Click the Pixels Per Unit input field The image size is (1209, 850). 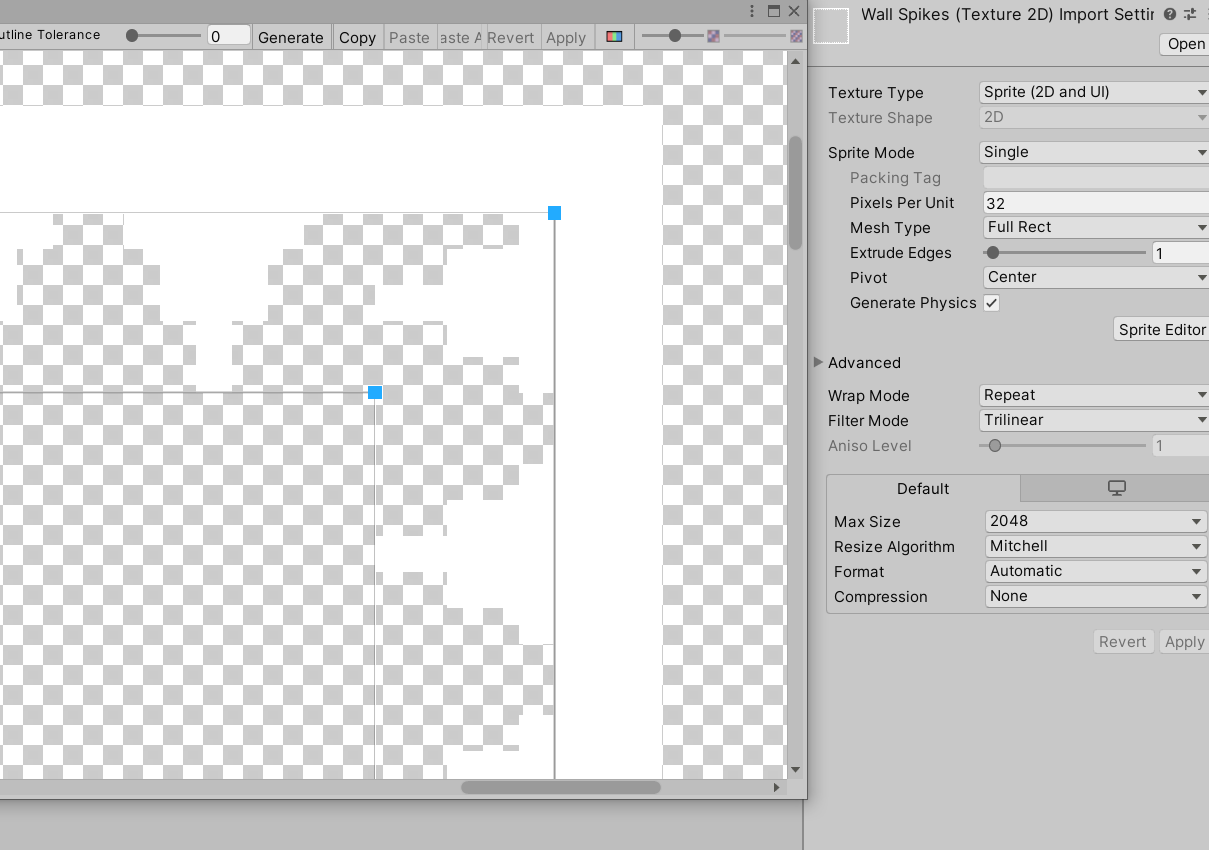[1095, 202]
